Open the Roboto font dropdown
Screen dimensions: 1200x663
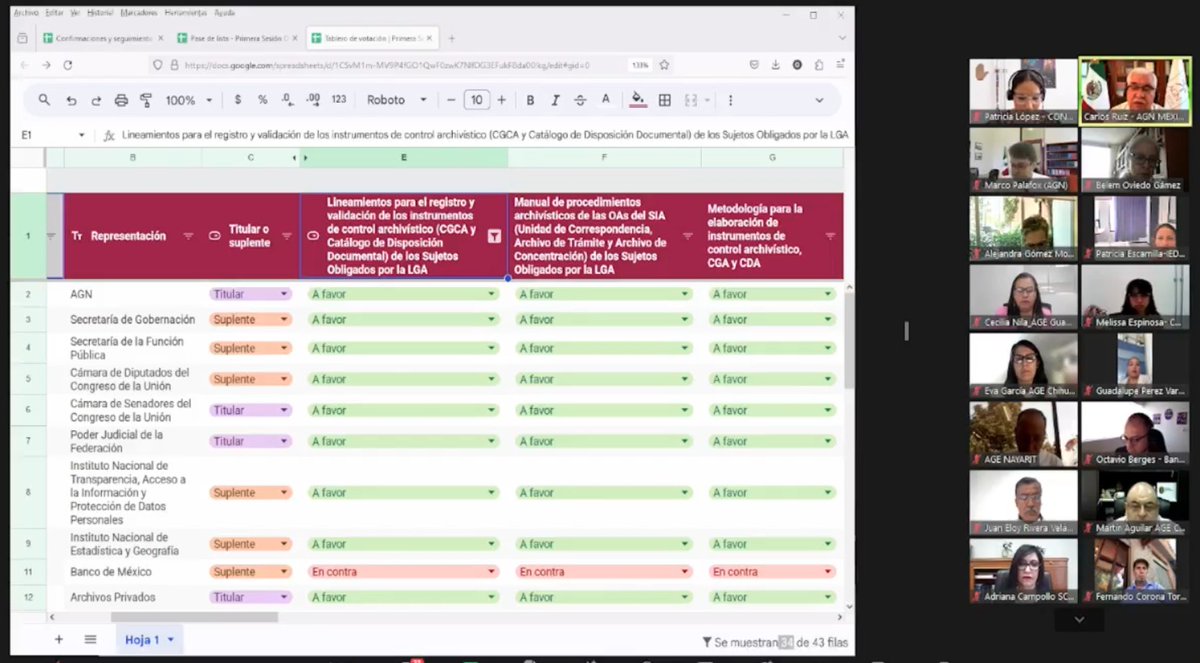pyautogui.click(x=396, y=100)
